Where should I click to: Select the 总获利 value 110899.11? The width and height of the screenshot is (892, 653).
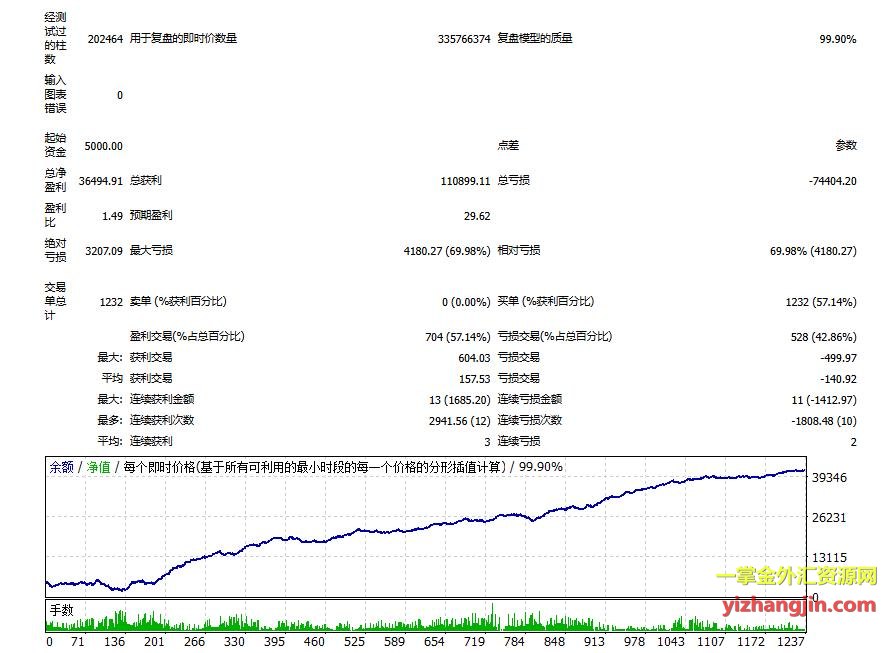pyautogui.click(x=465, y=181)
